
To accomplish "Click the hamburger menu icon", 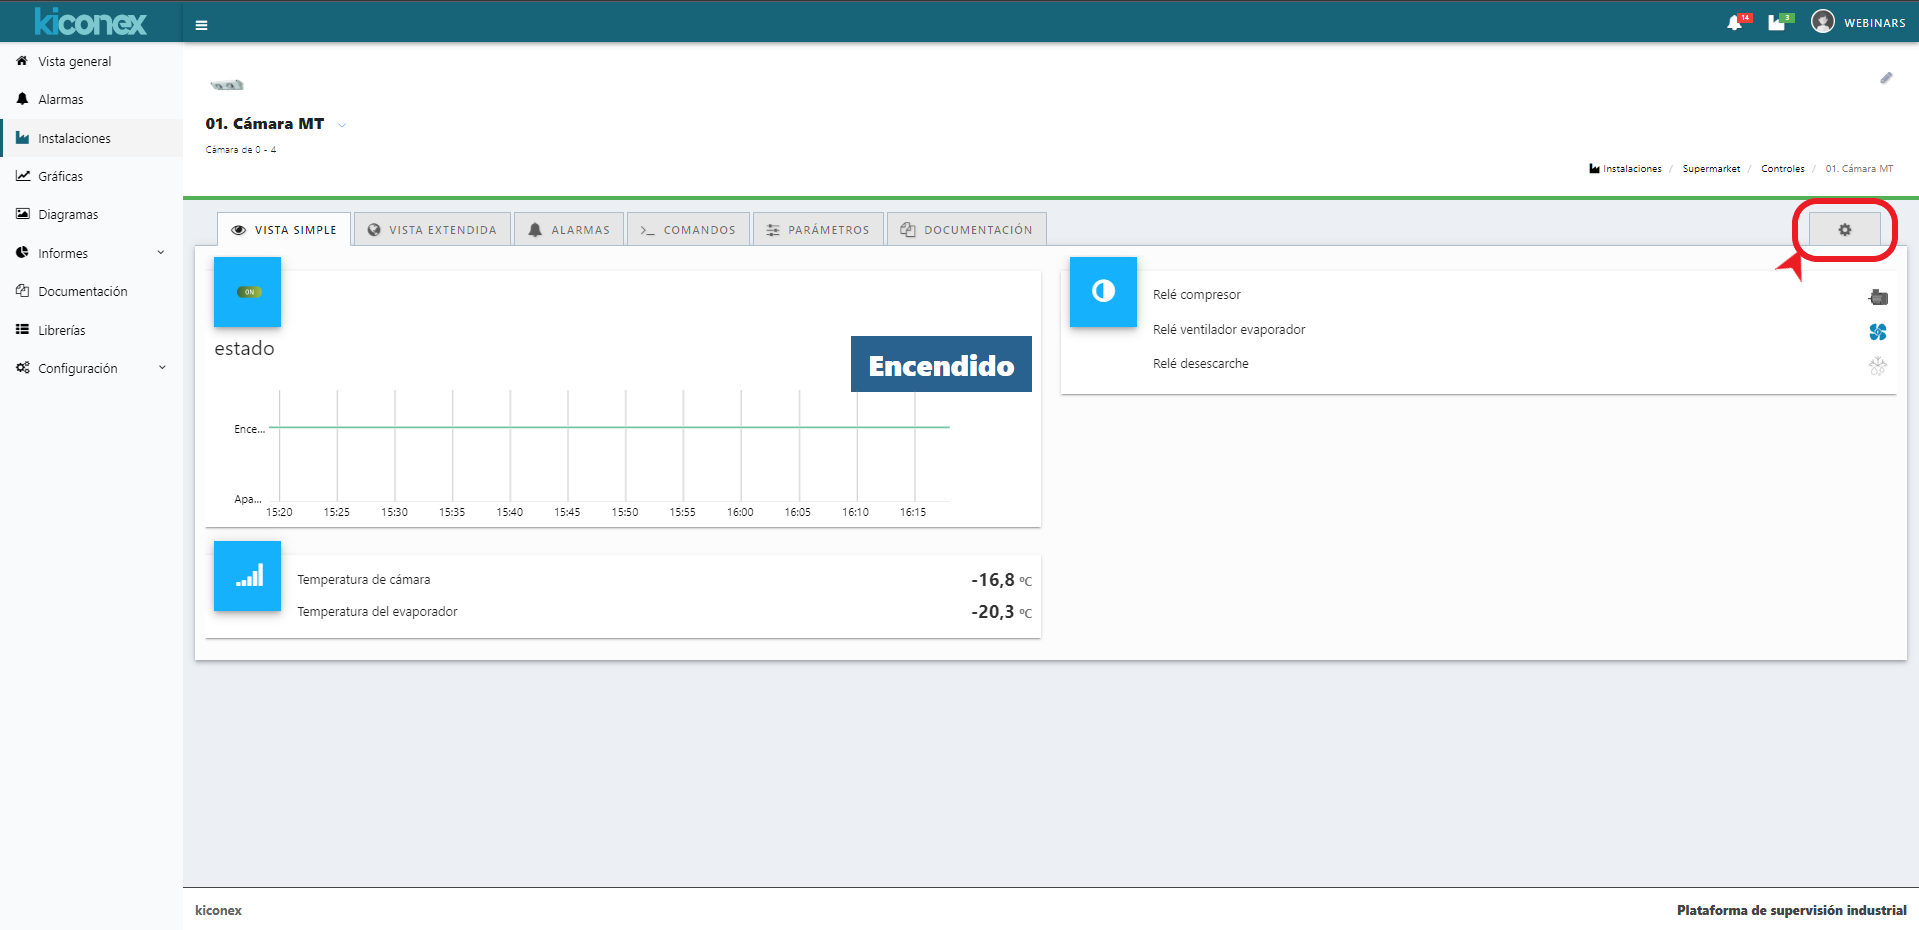I will point(201,25).
